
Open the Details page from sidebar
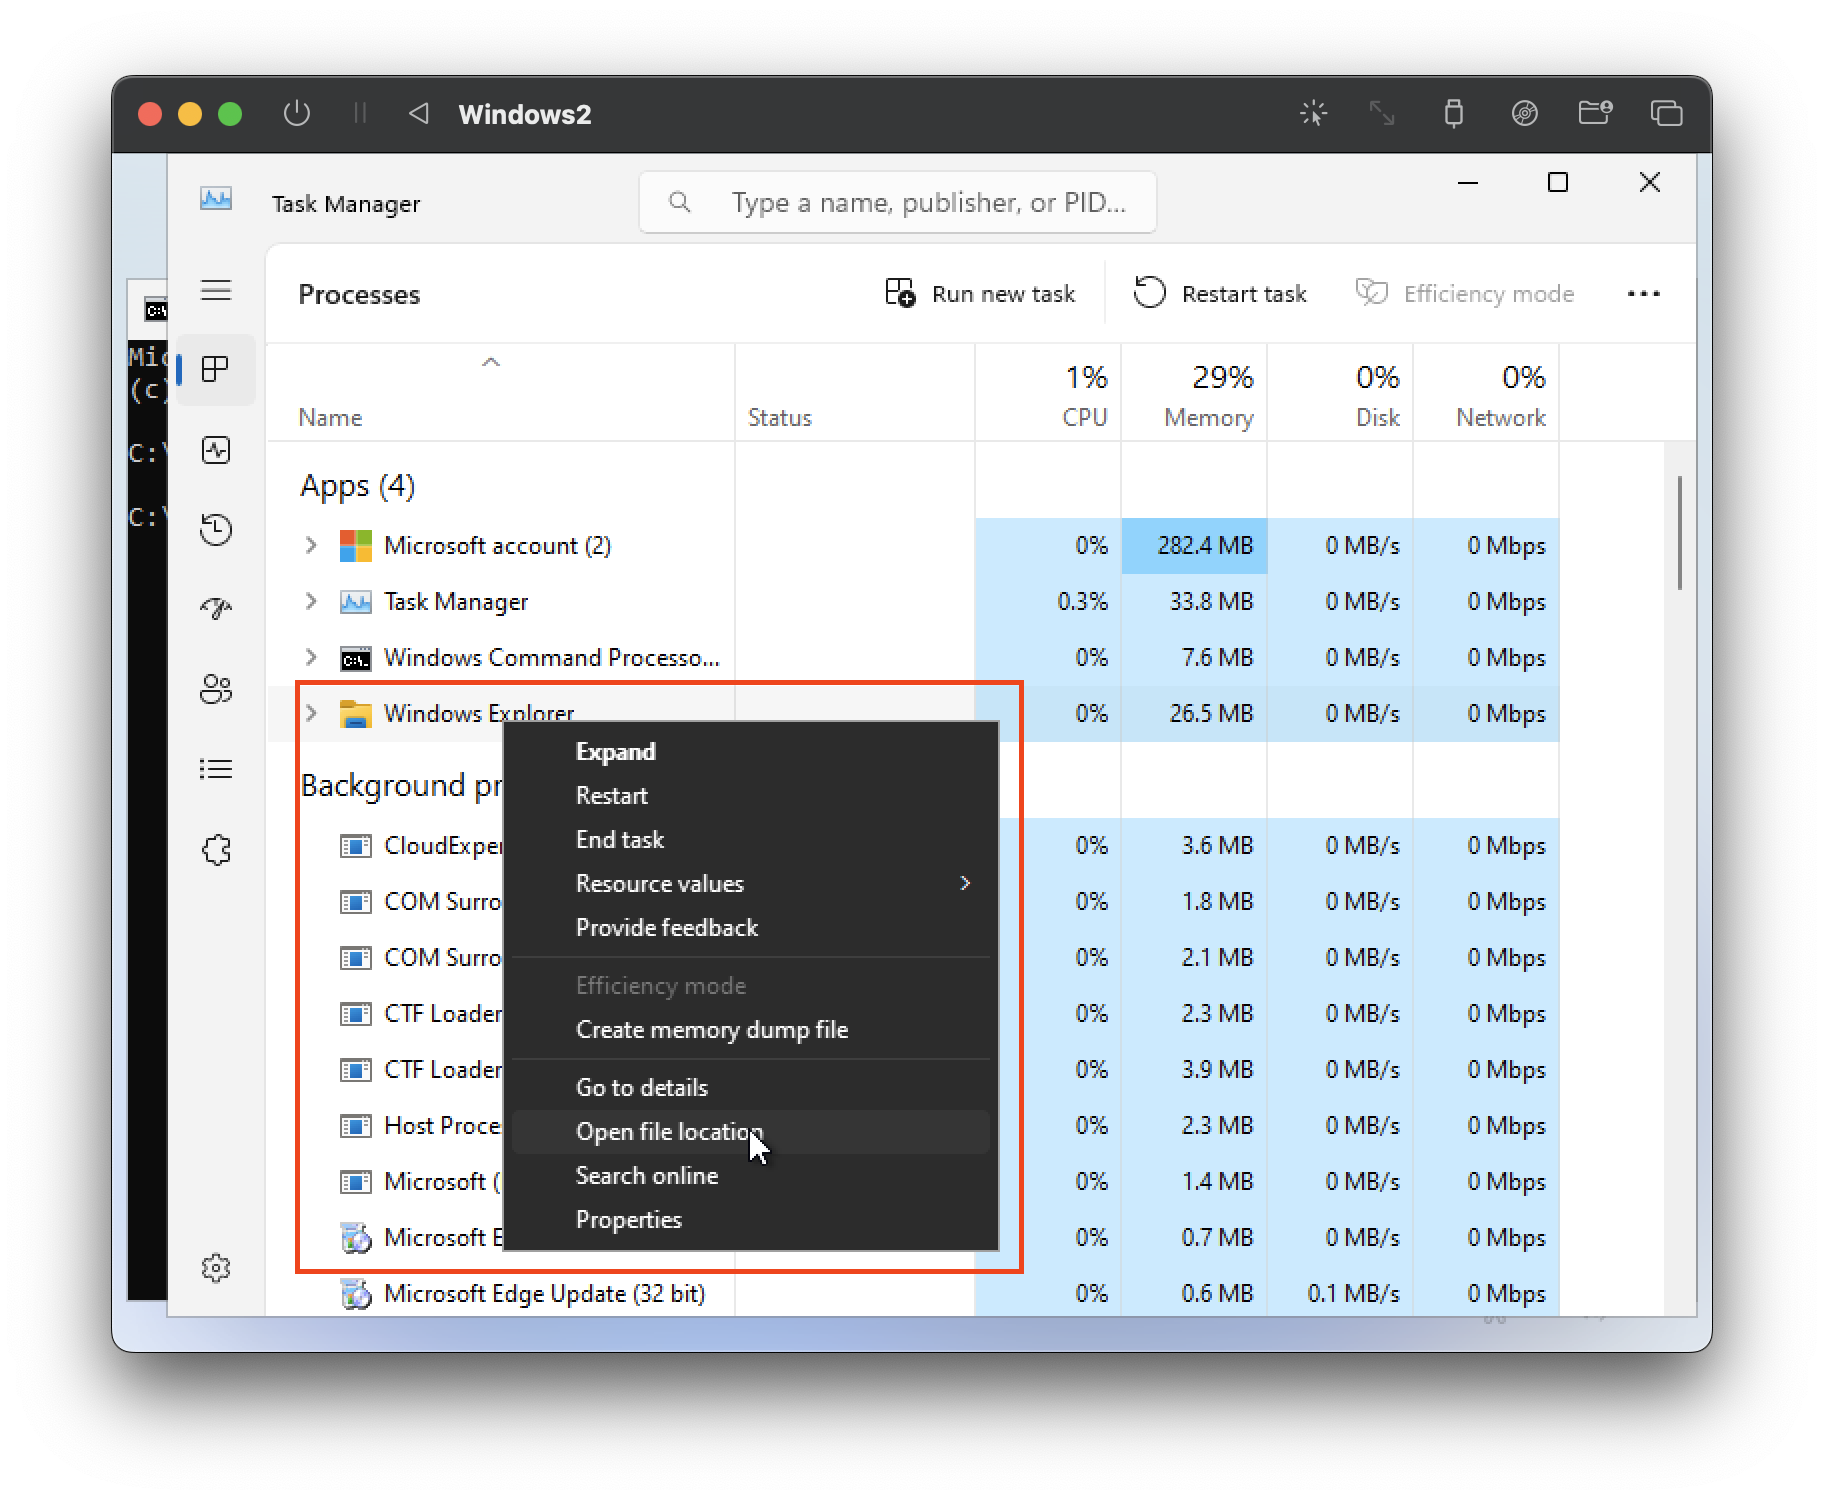pos(216,769)
